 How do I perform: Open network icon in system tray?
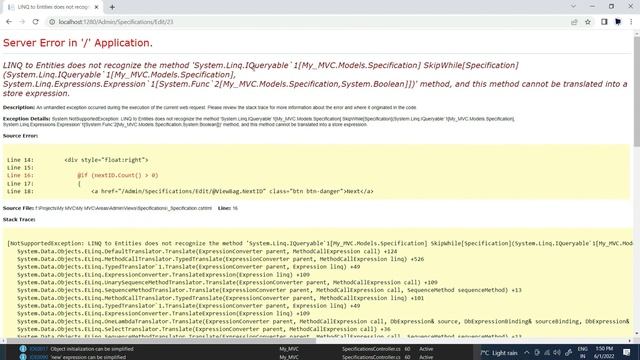click(547, 353)
